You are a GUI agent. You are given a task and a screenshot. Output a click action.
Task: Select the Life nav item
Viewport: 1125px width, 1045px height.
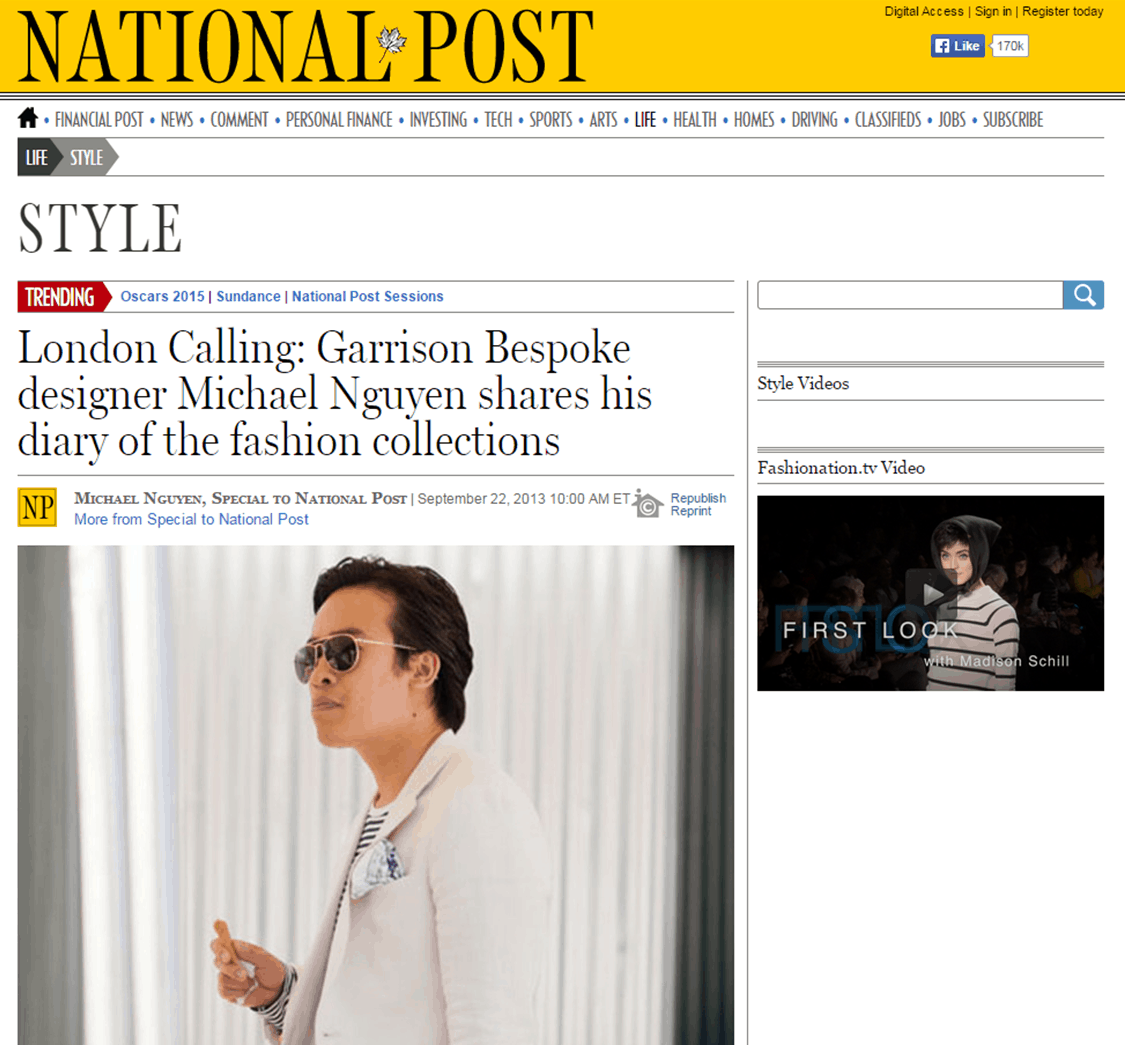(645, 120)
